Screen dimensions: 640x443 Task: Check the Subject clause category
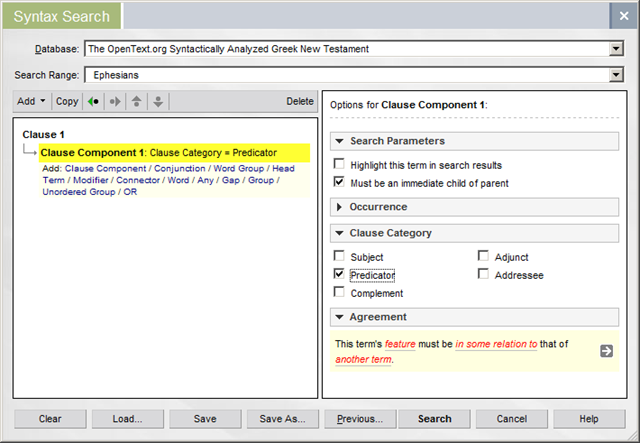pyautogui.click(x=340, y=256)
